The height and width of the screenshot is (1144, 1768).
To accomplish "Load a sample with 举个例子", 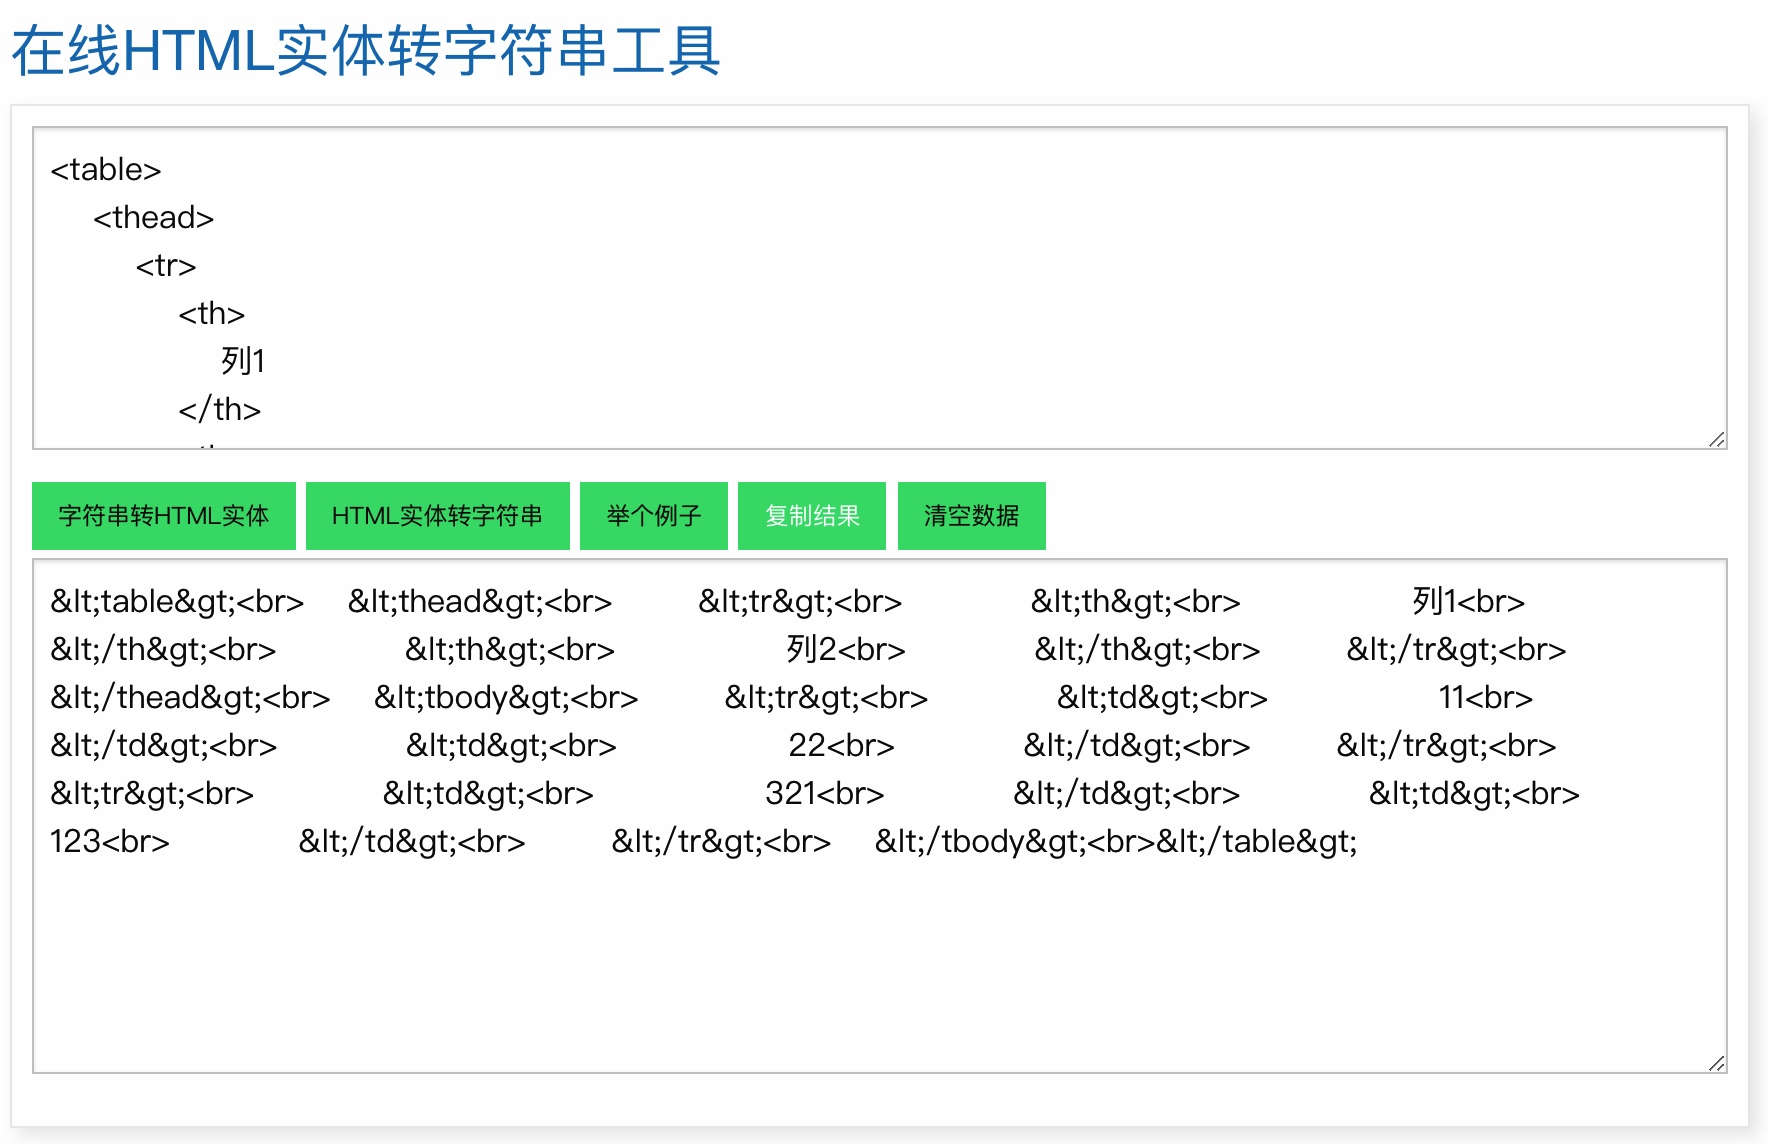I will [x=654, y=516].
